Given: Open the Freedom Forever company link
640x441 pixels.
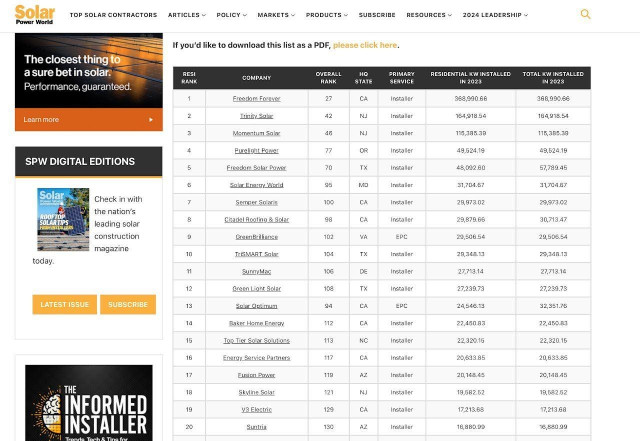Looking at the screenshot, I should point(256,99).
